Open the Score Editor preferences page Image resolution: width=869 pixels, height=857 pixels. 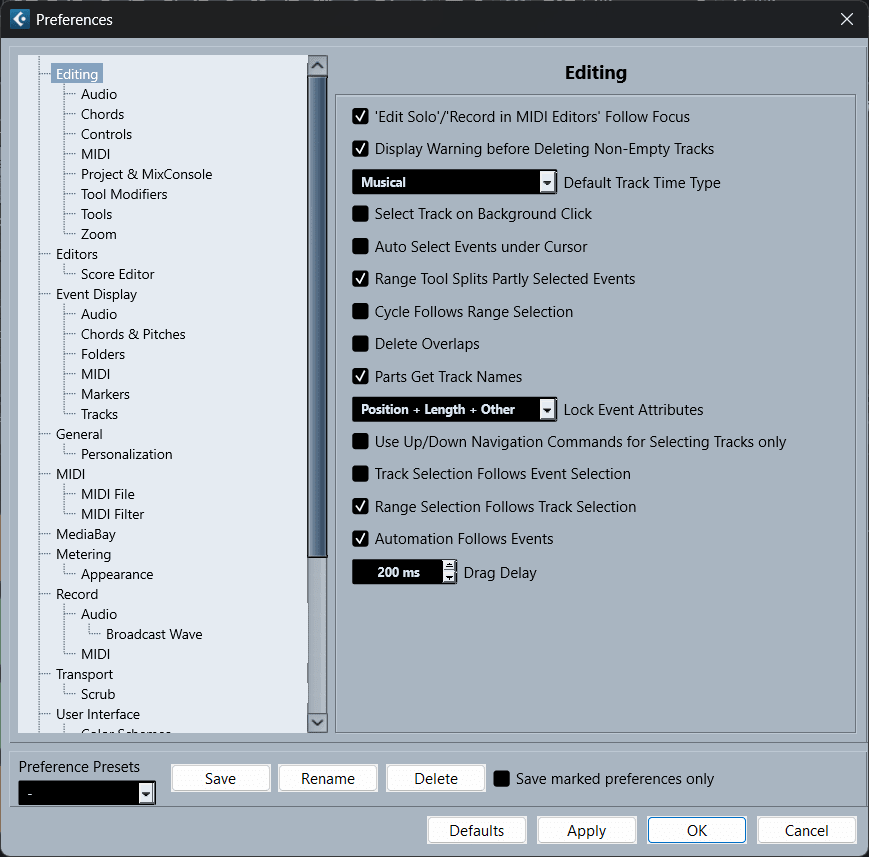pos(117,274)
